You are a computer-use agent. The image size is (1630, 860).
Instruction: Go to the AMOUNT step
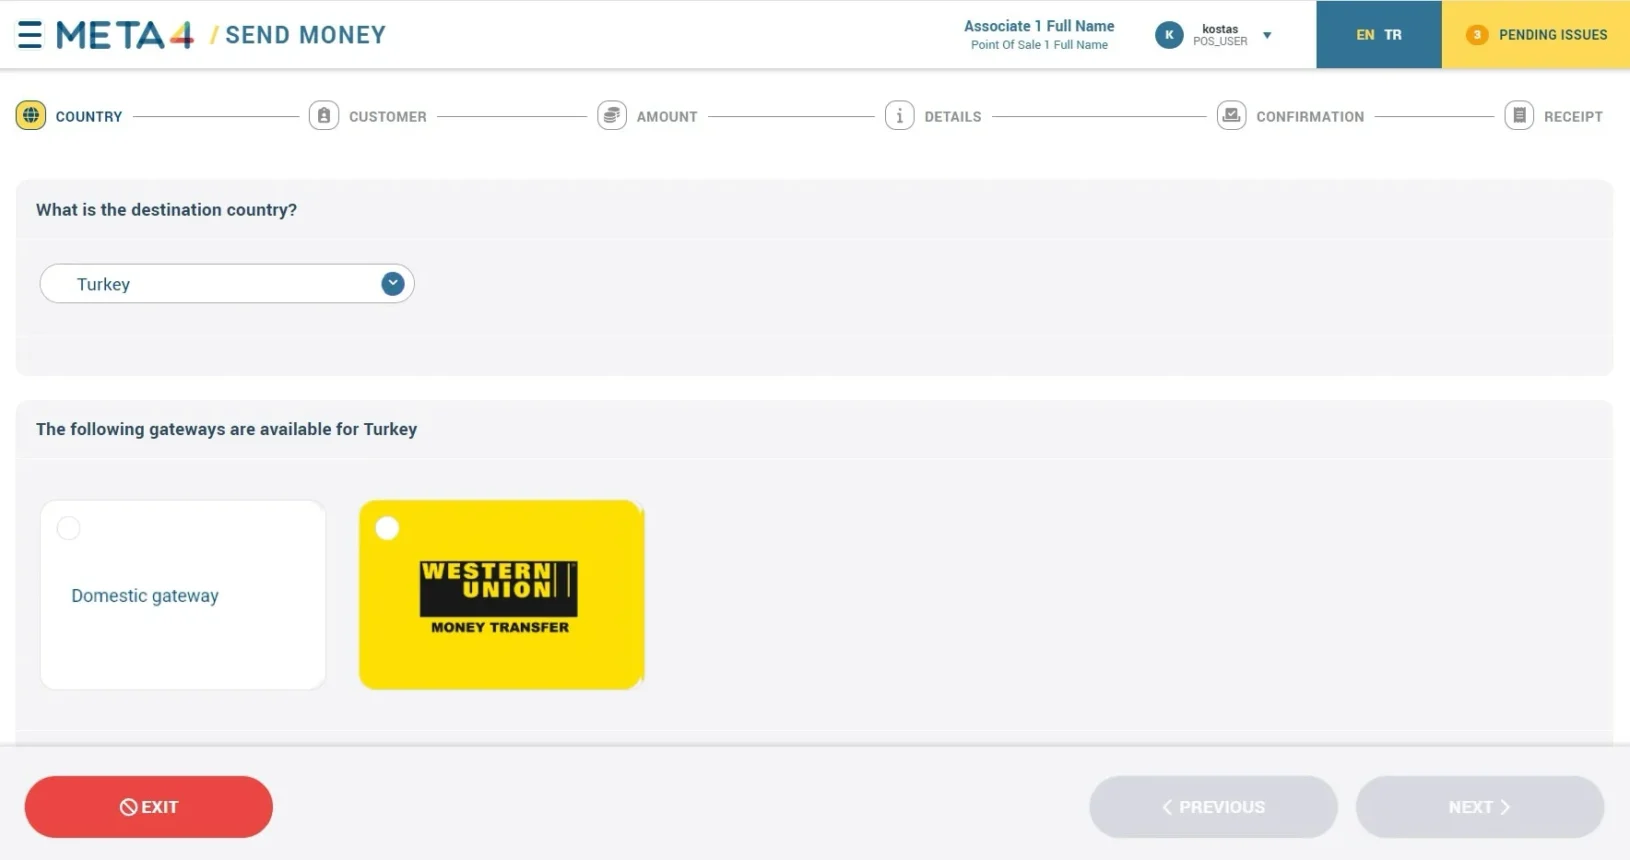coord(667,117)
